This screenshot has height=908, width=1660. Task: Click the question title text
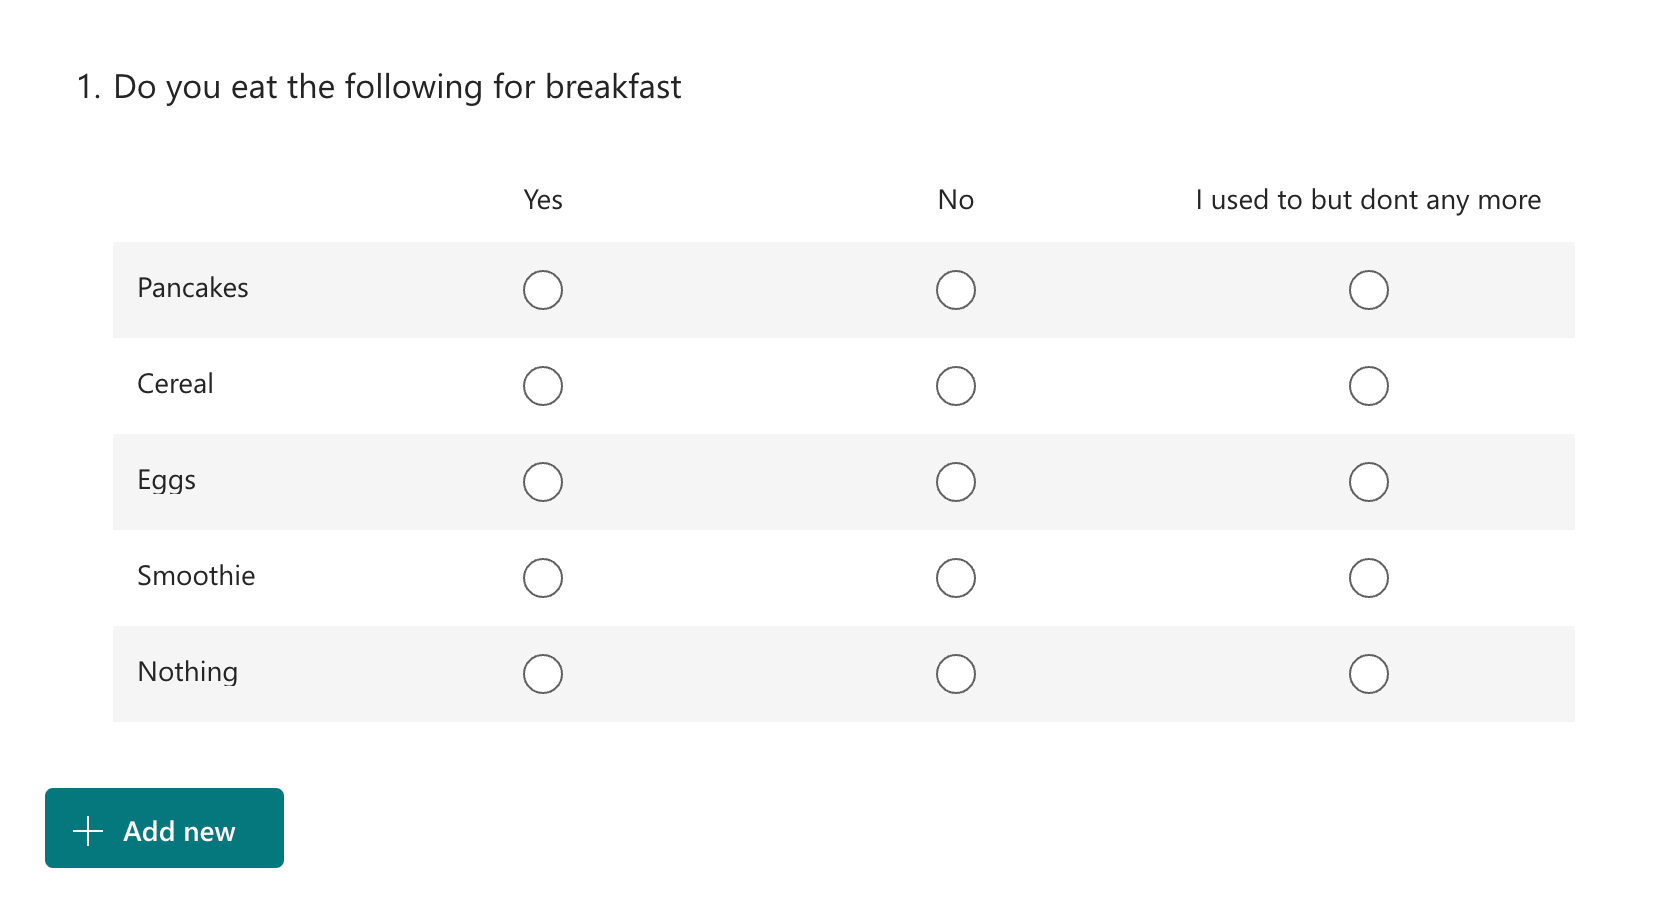(x=378, y=87)
